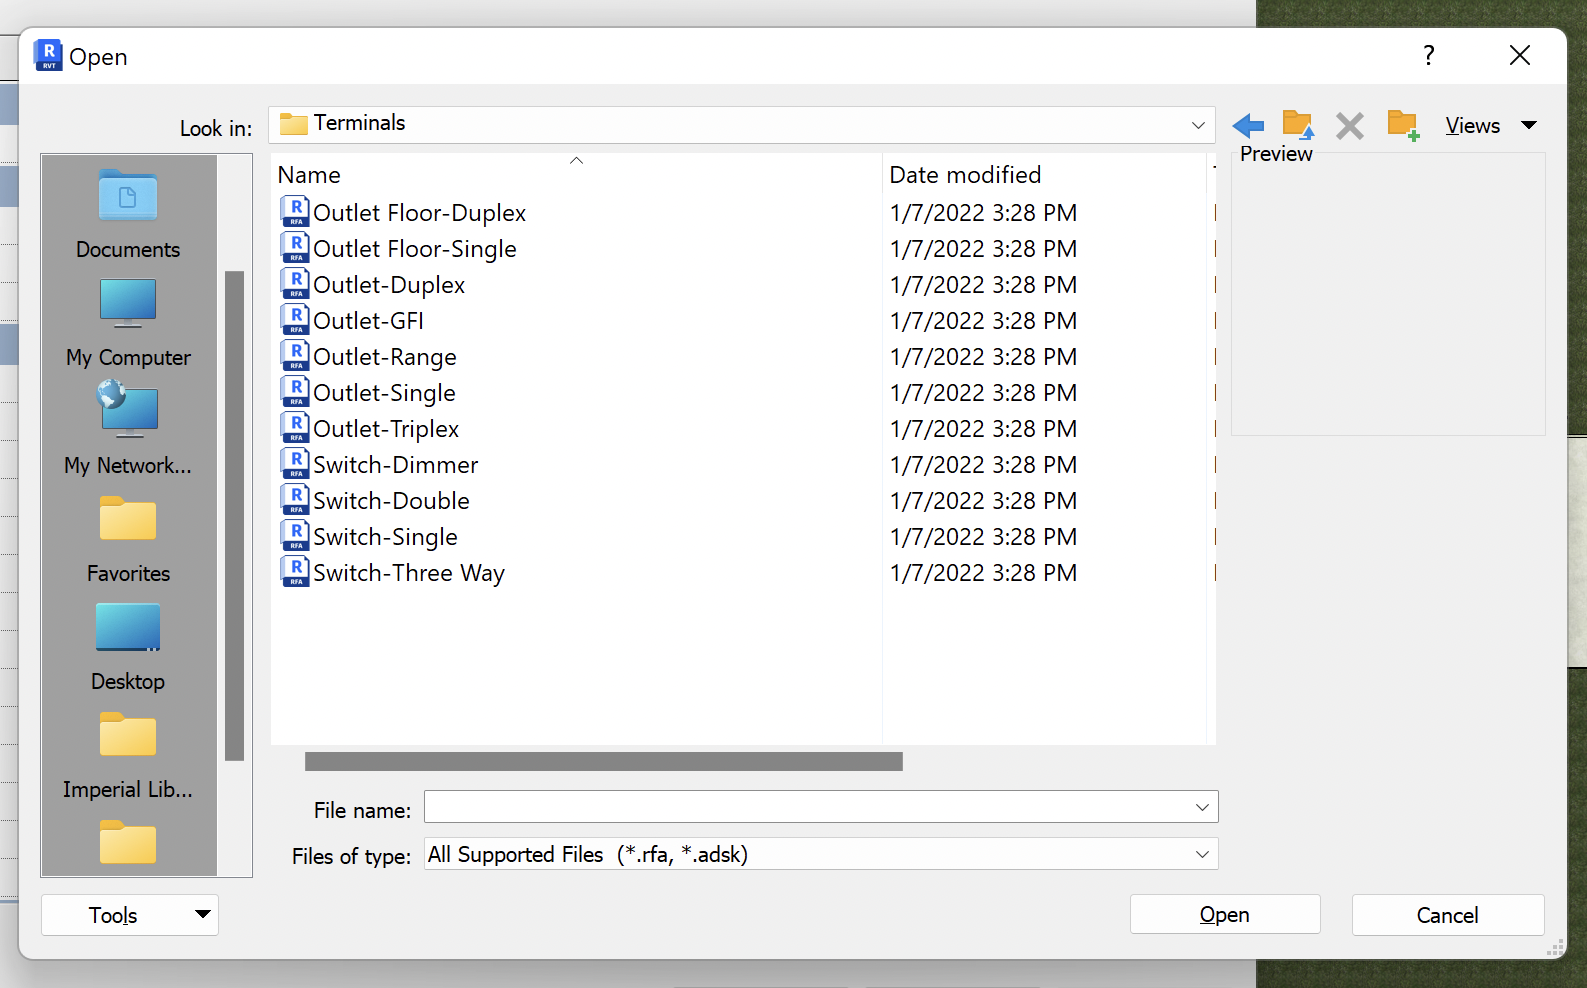Select the file named Outlet-Triplex

click(x=386, y=429)
